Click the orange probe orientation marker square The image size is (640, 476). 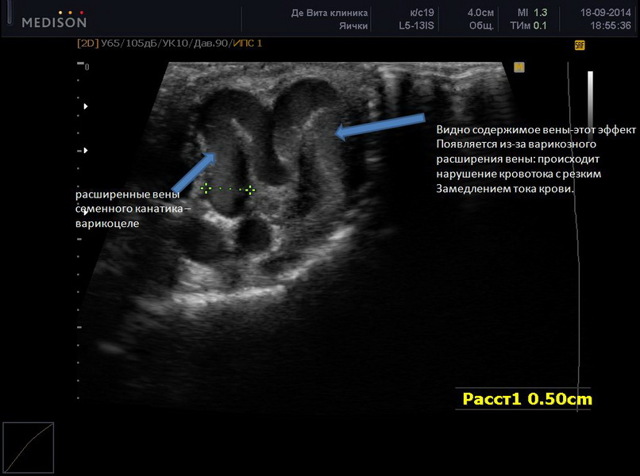point(519,67)
